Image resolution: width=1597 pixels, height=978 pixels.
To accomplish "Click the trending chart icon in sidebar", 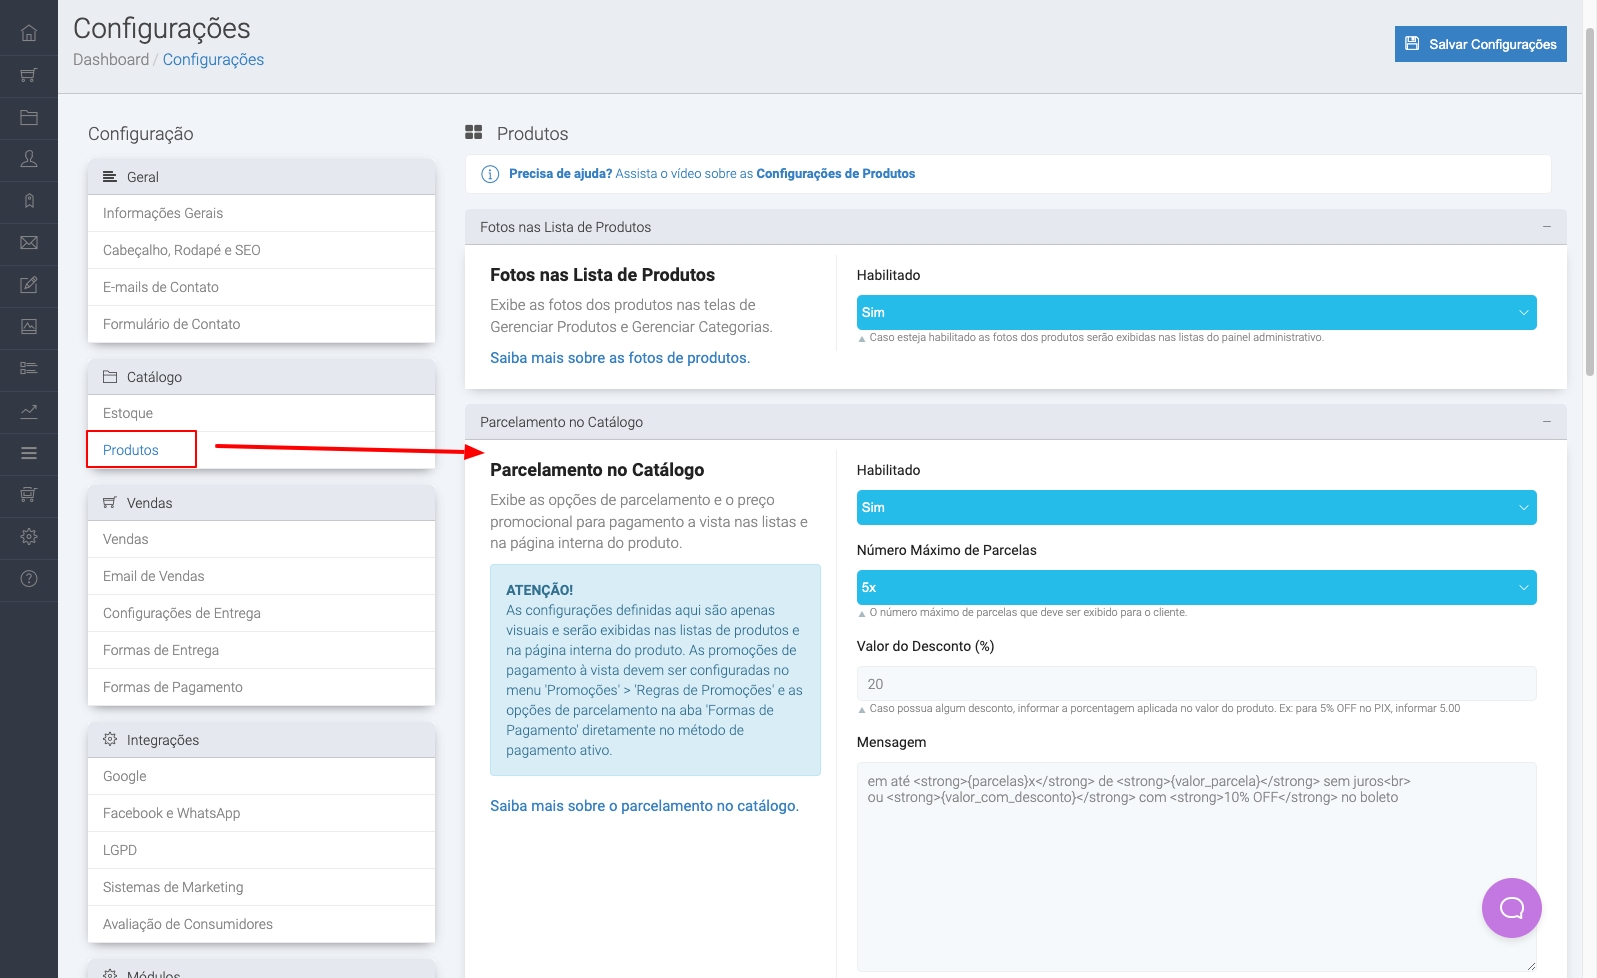I will 29,411.
